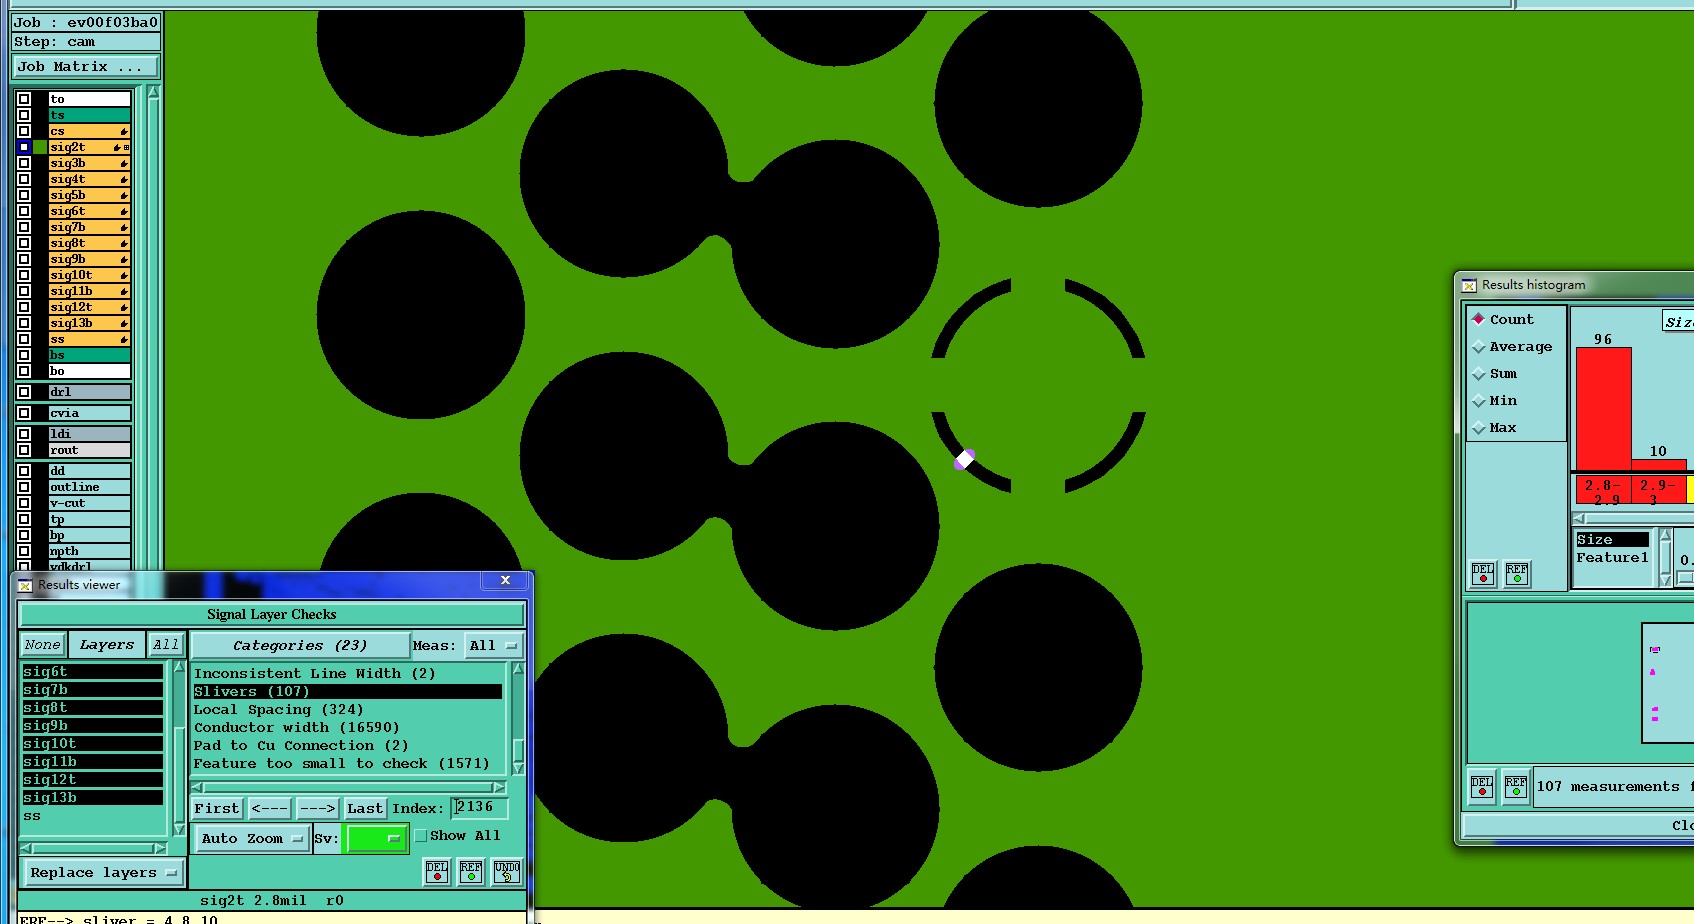Select the Min radio option
This screenshot has width=1694, height=924.
1479,400
